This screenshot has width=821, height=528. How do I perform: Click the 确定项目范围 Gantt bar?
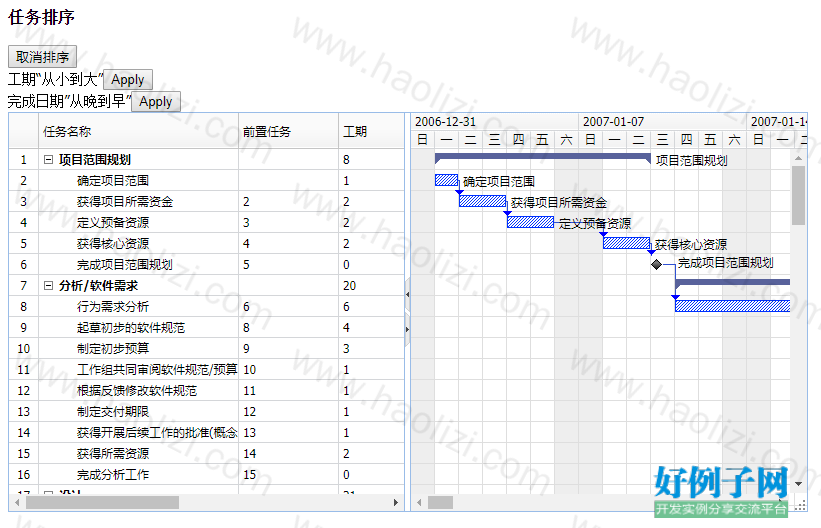click(447, 180)
